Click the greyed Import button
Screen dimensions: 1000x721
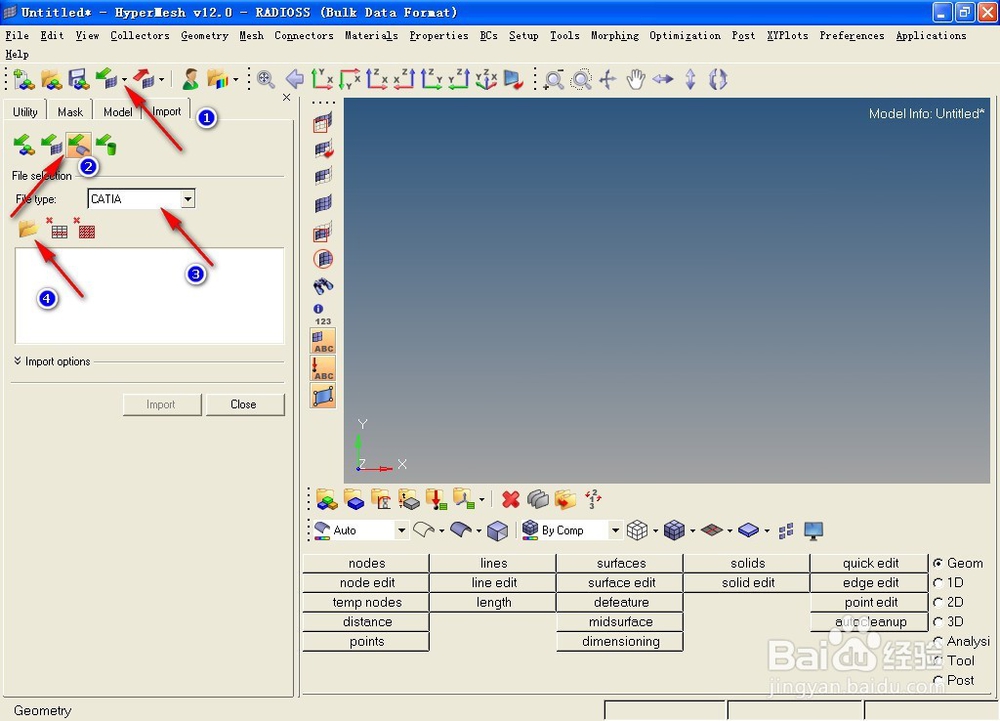click(x=161, y=404)
